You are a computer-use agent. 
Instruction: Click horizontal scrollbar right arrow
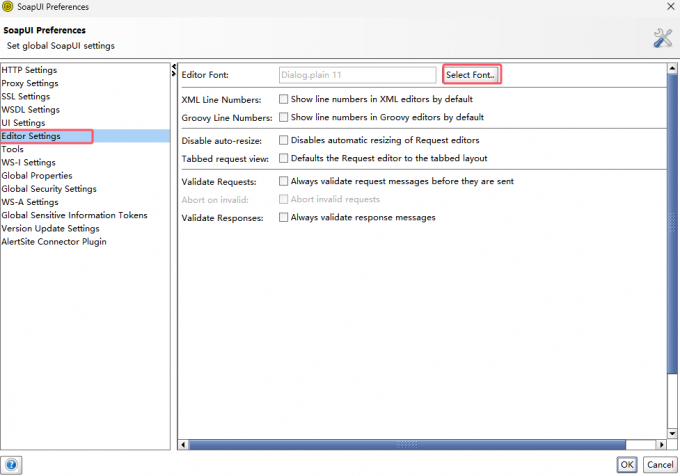(x=661, y=444)
